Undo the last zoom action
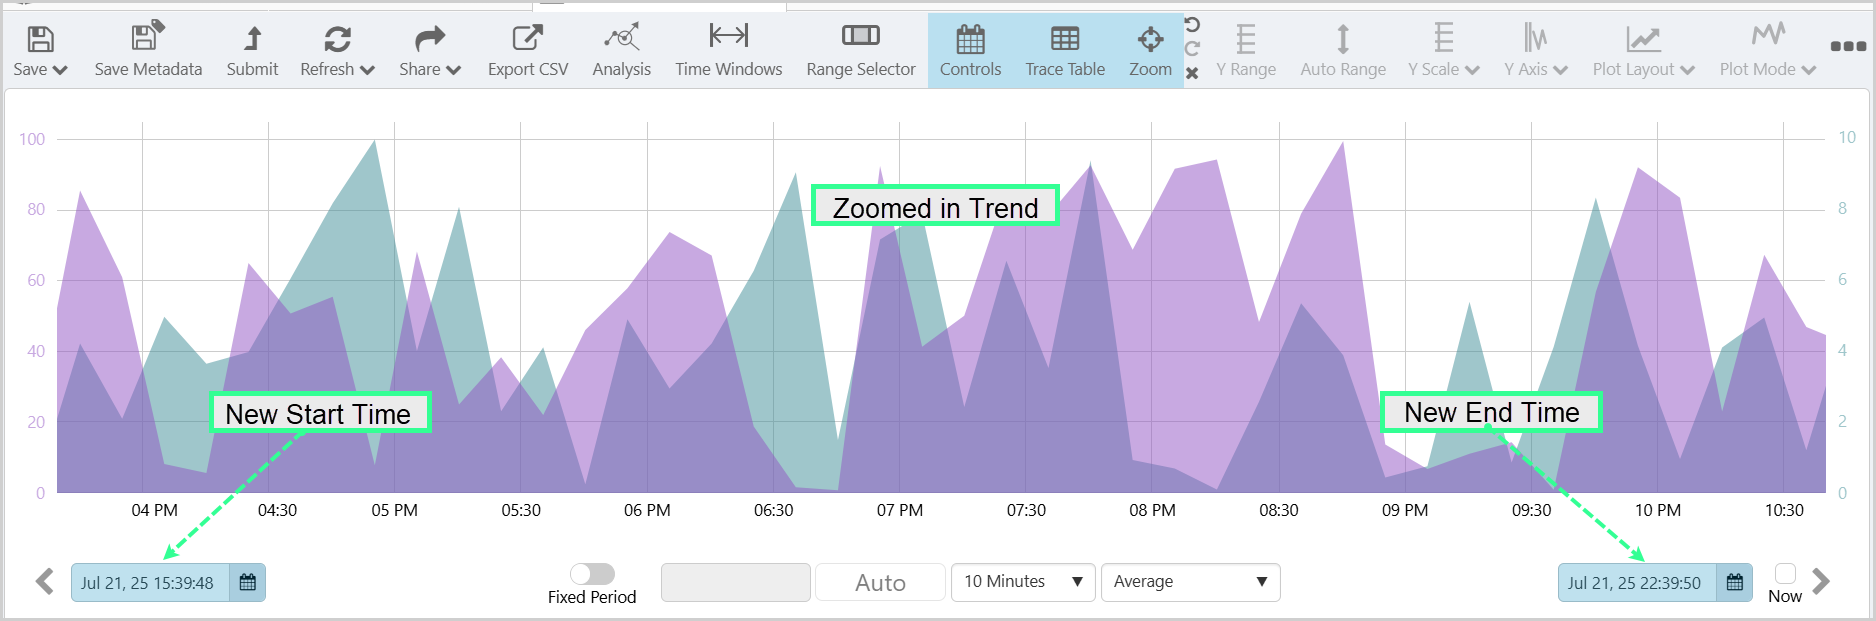This screenshot has width=1876, height=621. (1192, 24)
